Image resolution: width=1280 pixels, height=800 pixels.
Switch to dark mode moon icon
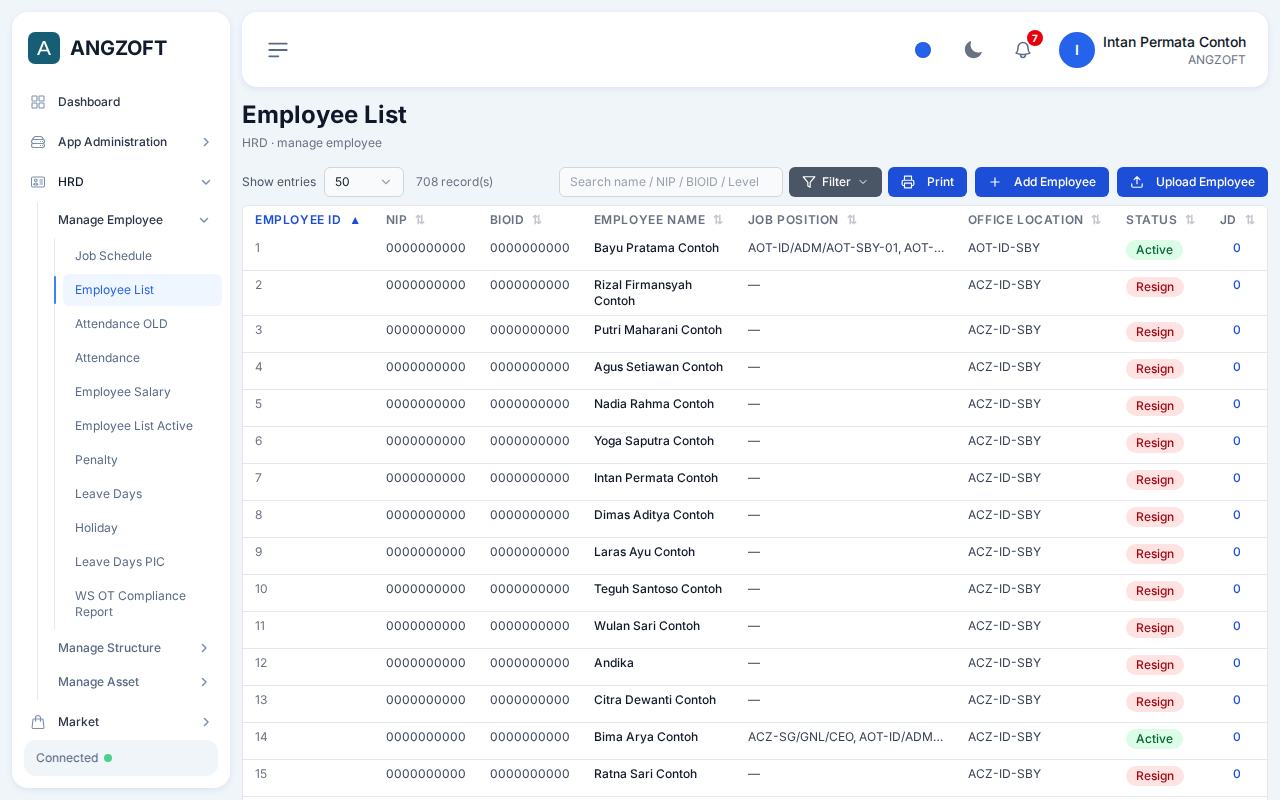pyautogui.click(x=973, y=50)
